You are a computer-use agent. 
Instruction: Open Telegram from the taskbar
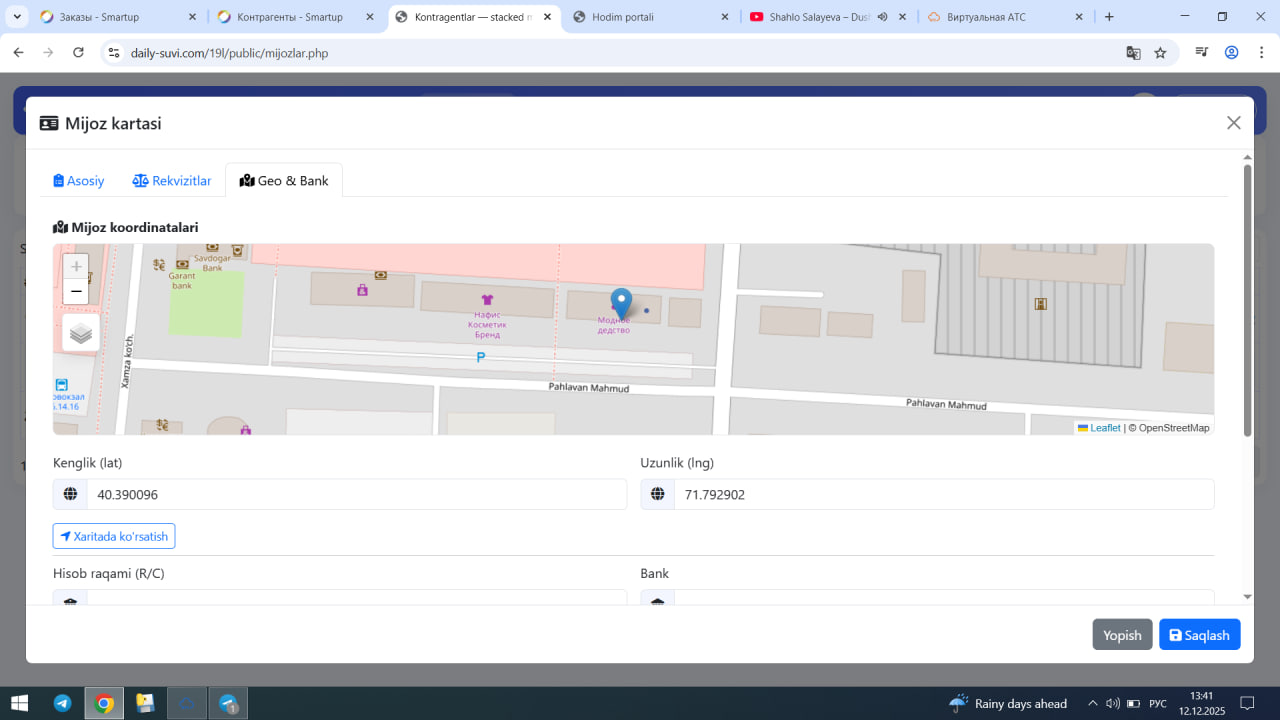coord(62,703)
